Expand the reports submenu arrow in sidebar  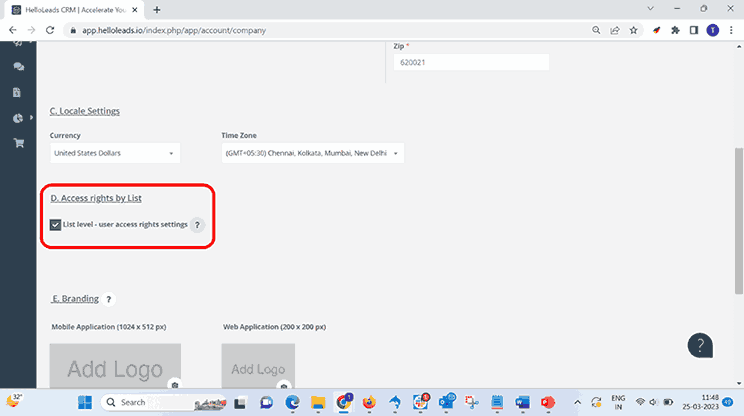click(x=31, y=118)
